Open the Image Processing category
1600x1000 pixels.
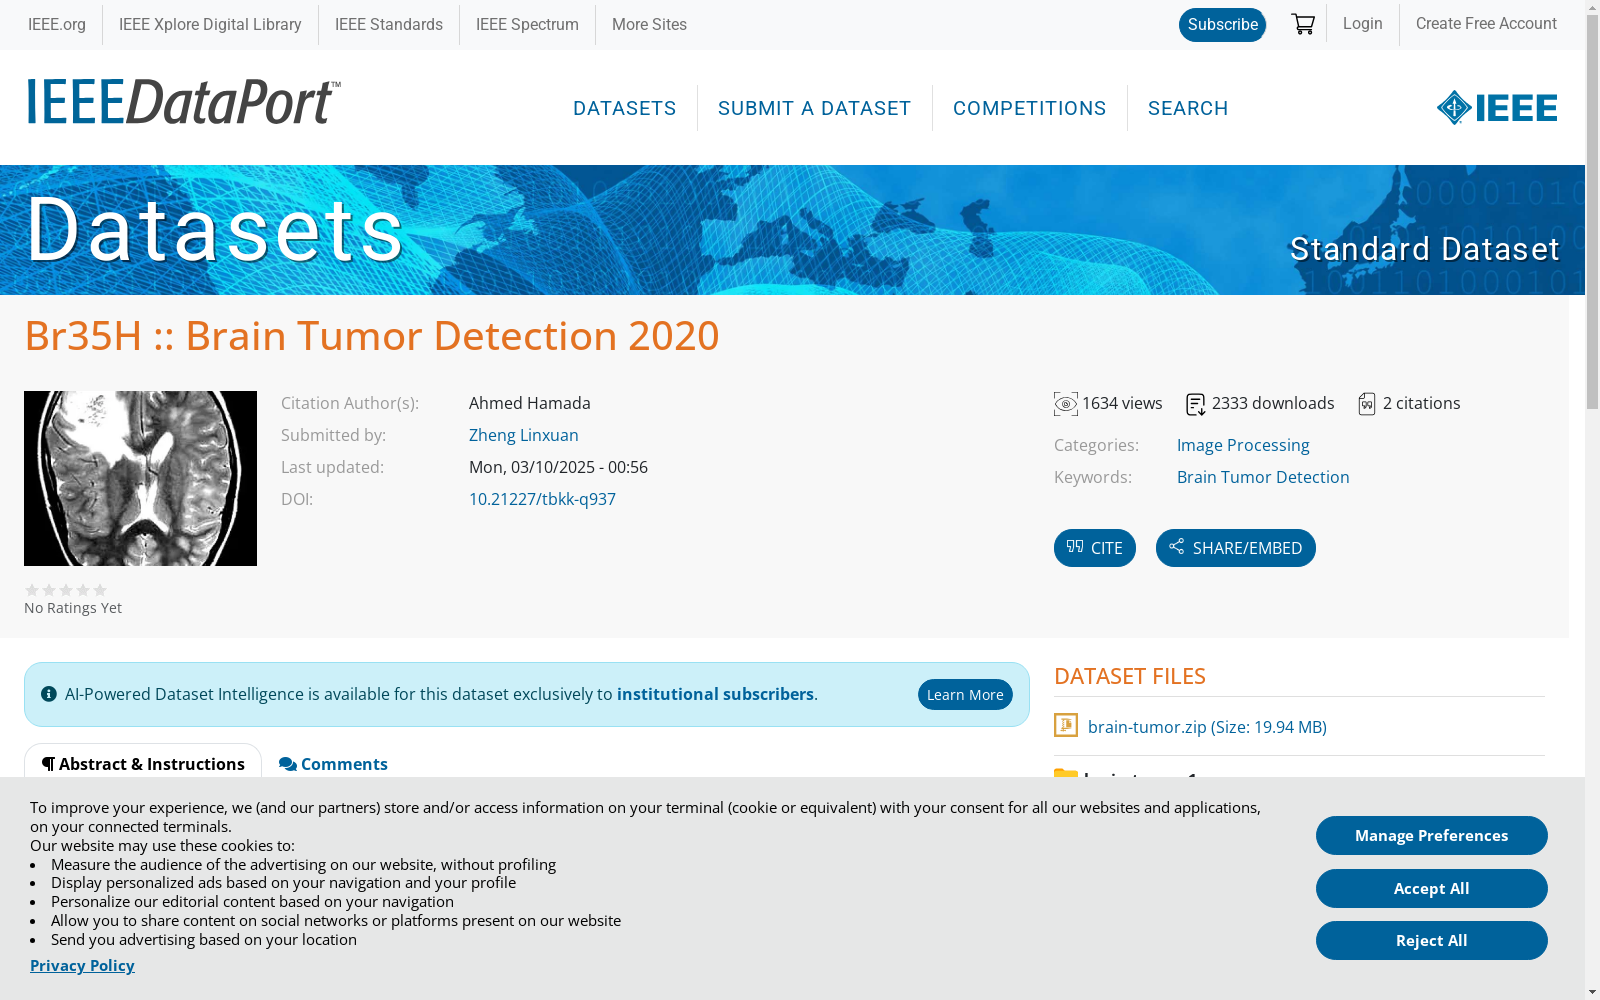(x=1243, y=445)
